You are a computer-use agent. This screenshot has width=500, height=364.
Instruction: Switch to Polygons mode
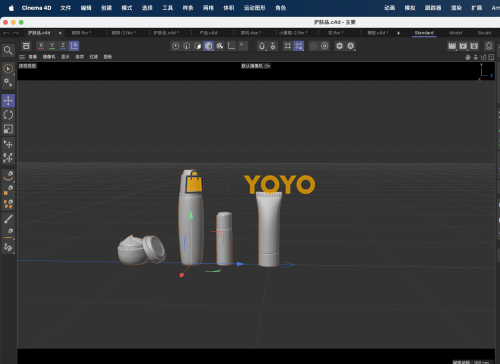198,46
